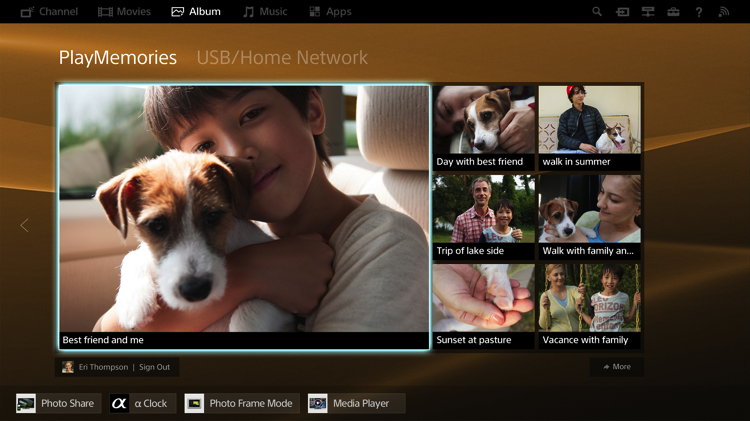The height and width of the screenshot is (421, 750).
Task: Open the Walk with family an... album
Action: (x=590, y=217)
